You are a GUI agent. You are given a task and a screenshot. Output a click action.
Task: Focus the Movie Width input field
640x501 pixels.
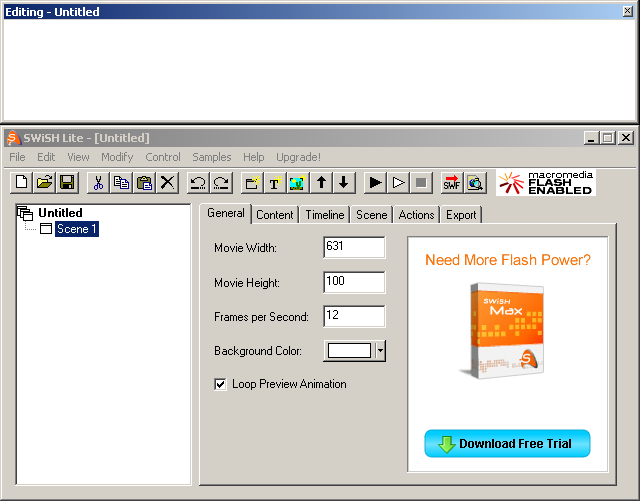[354, 247]
